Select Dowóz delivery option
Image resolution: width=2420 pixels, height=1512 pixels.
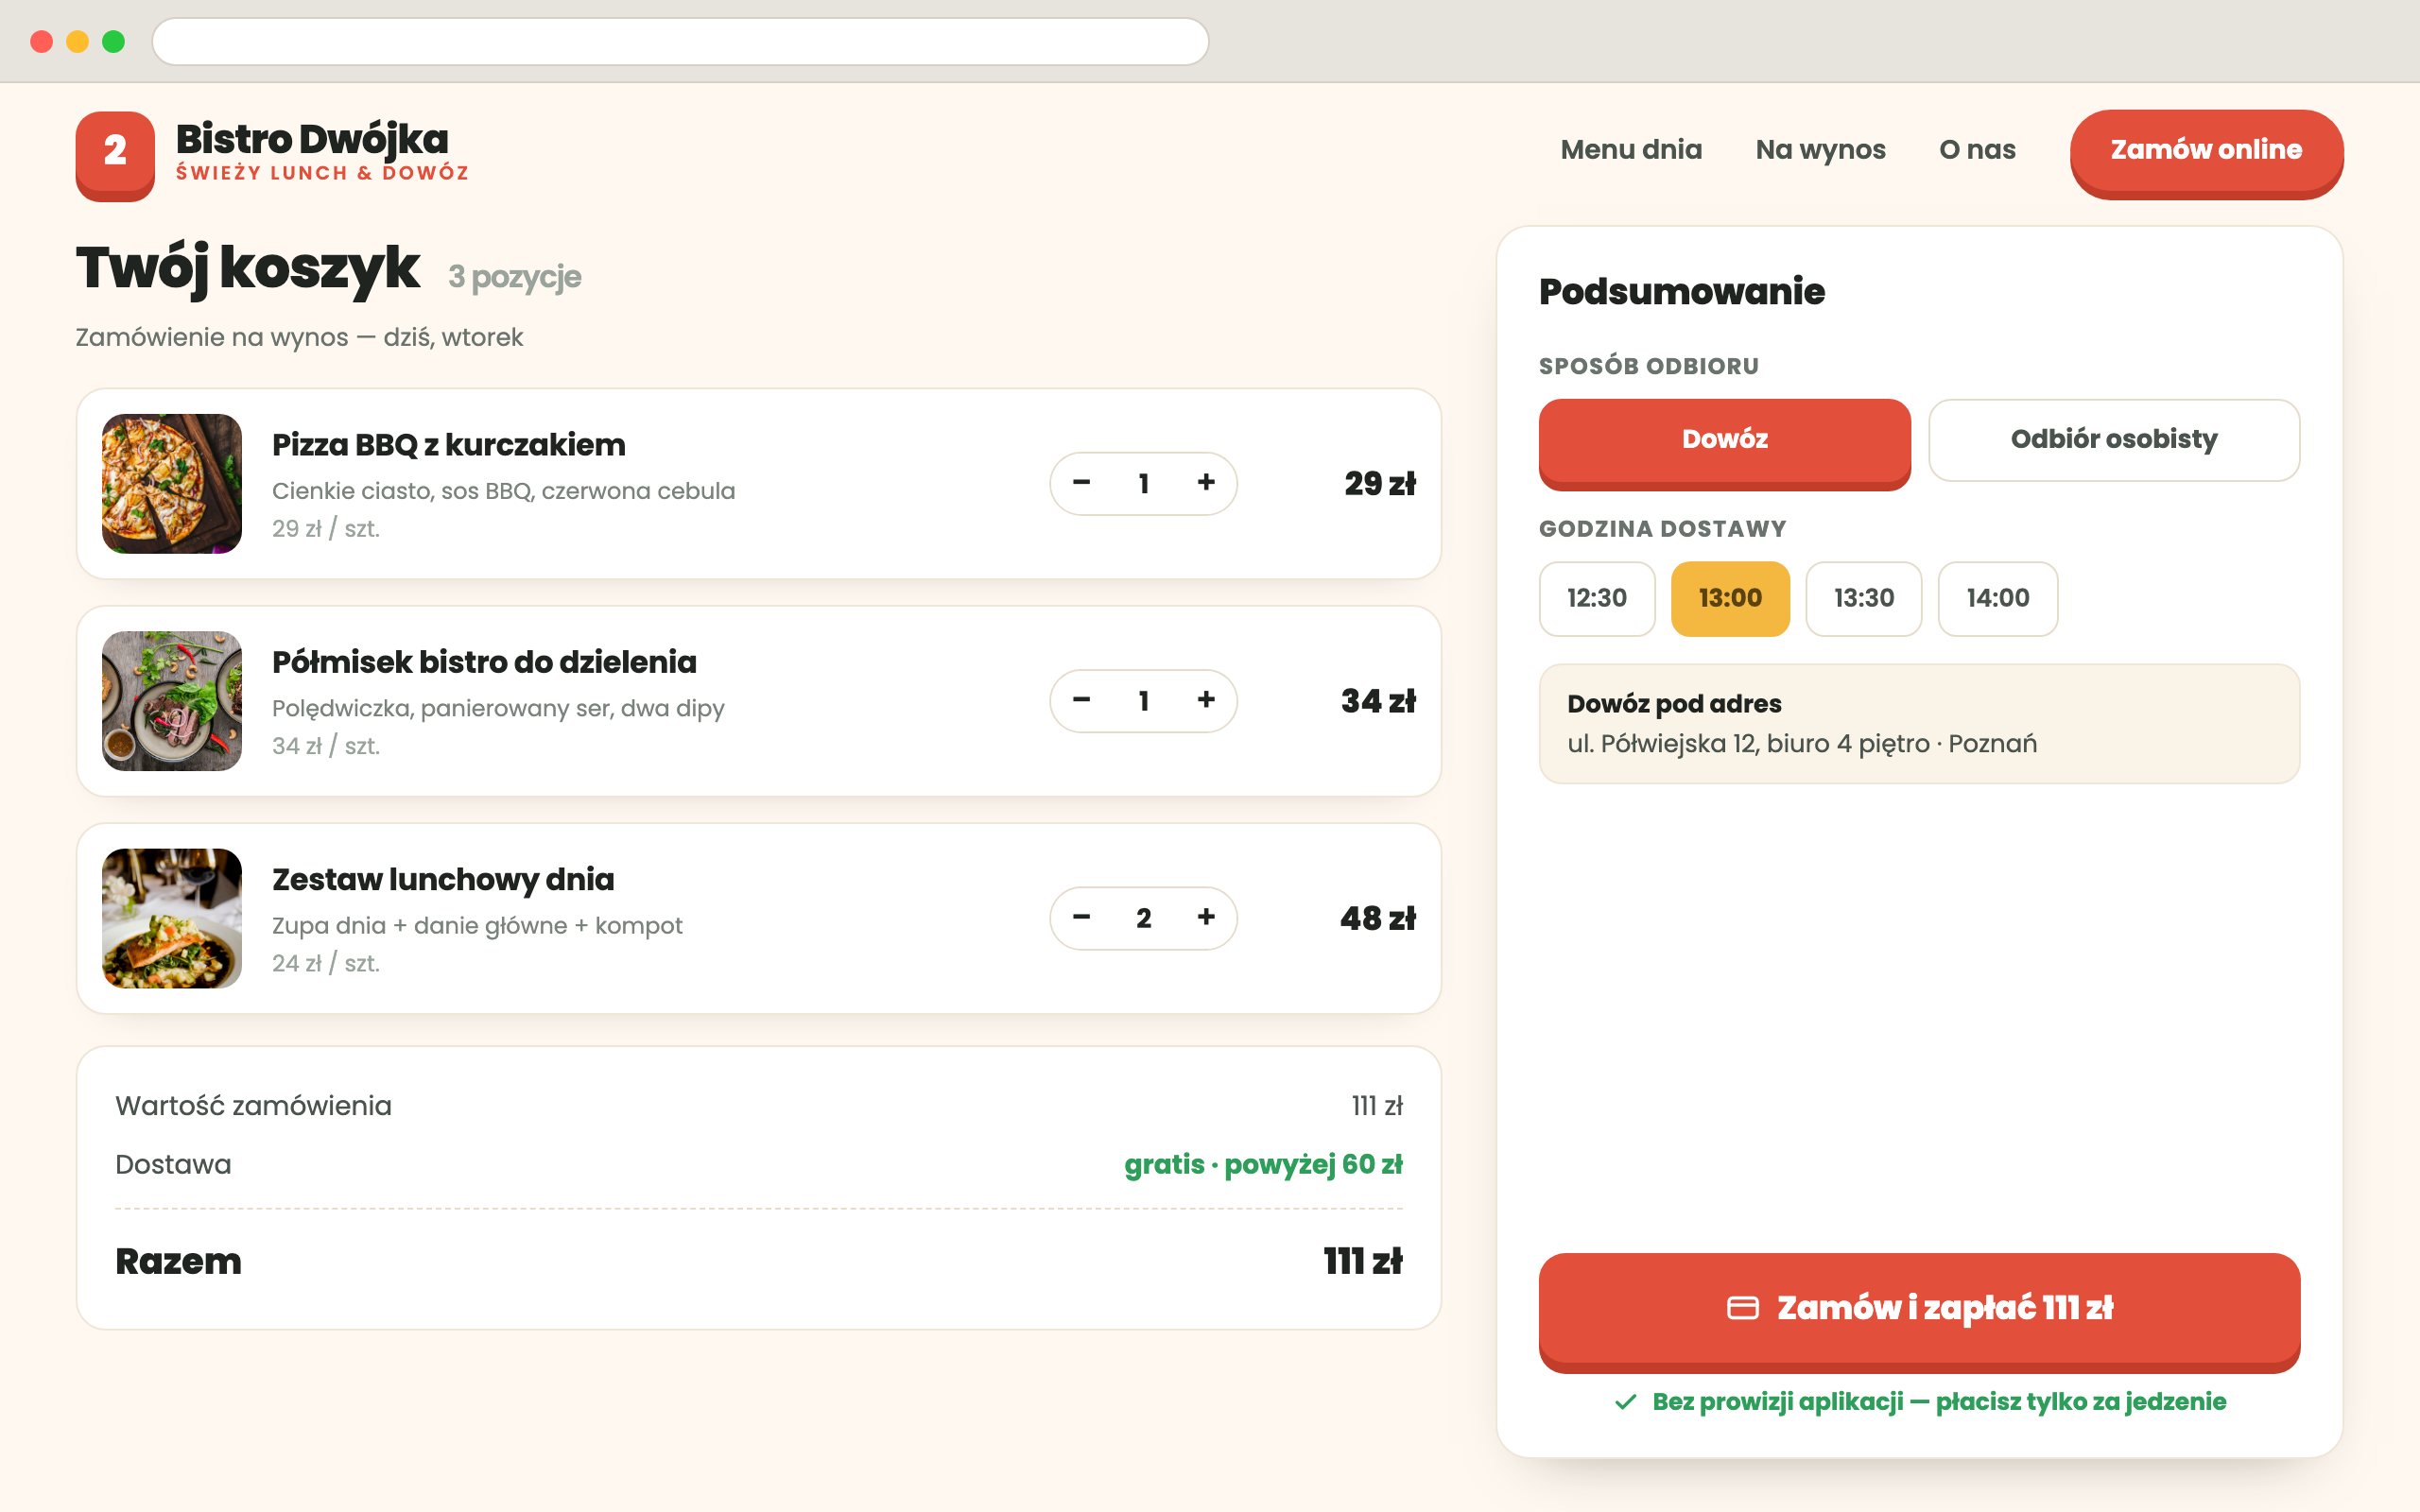point(1724,443)
